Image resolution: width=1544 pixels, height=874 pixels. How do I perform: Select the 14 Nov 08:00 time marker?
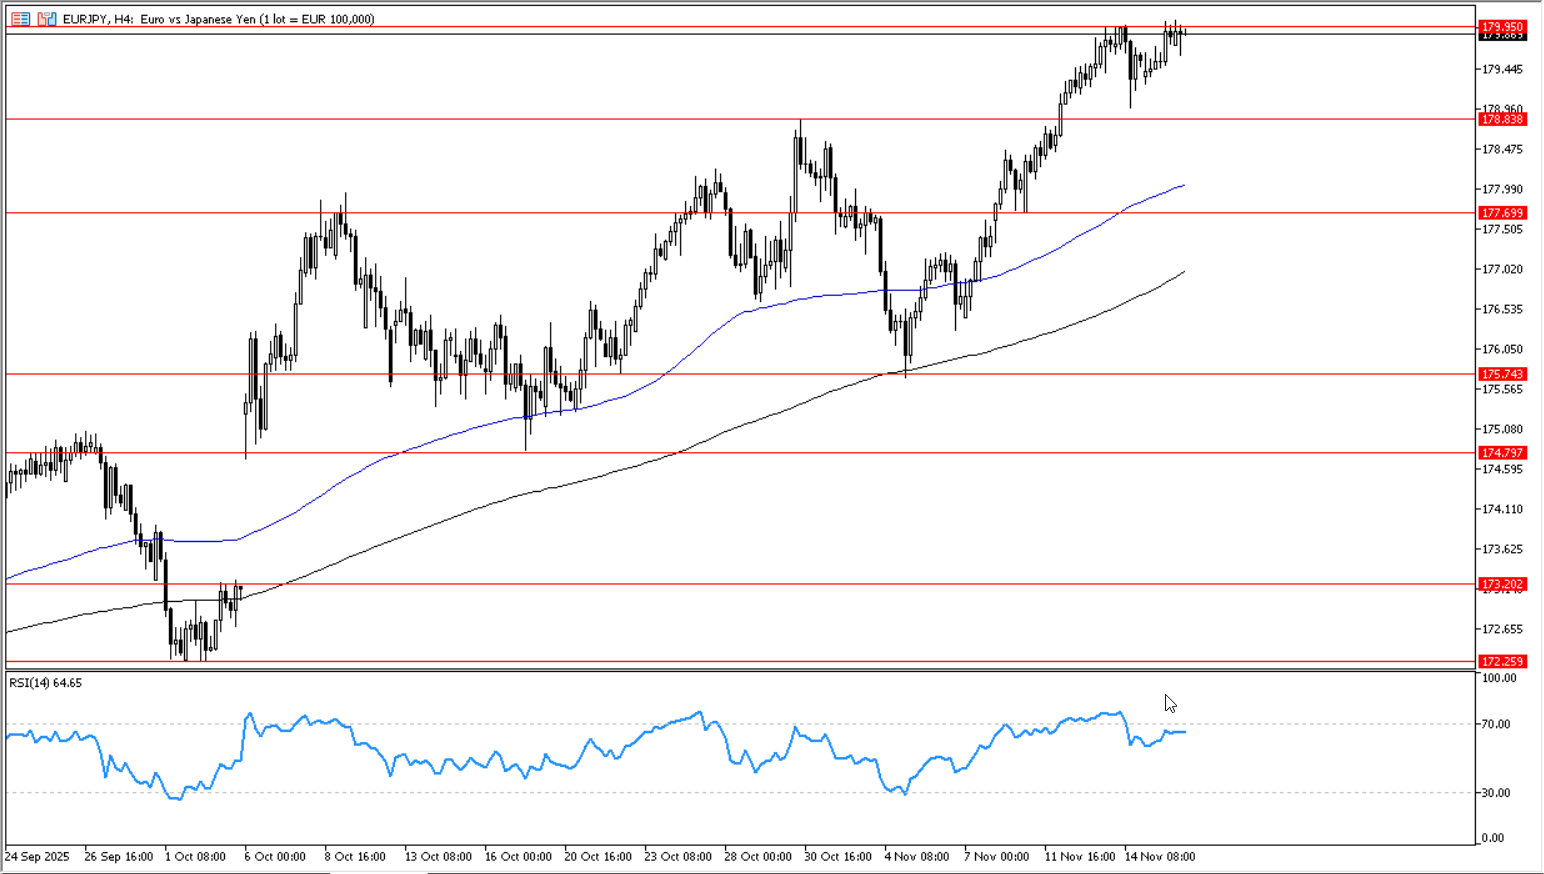pyautogui.click(x=1159, y=857)
